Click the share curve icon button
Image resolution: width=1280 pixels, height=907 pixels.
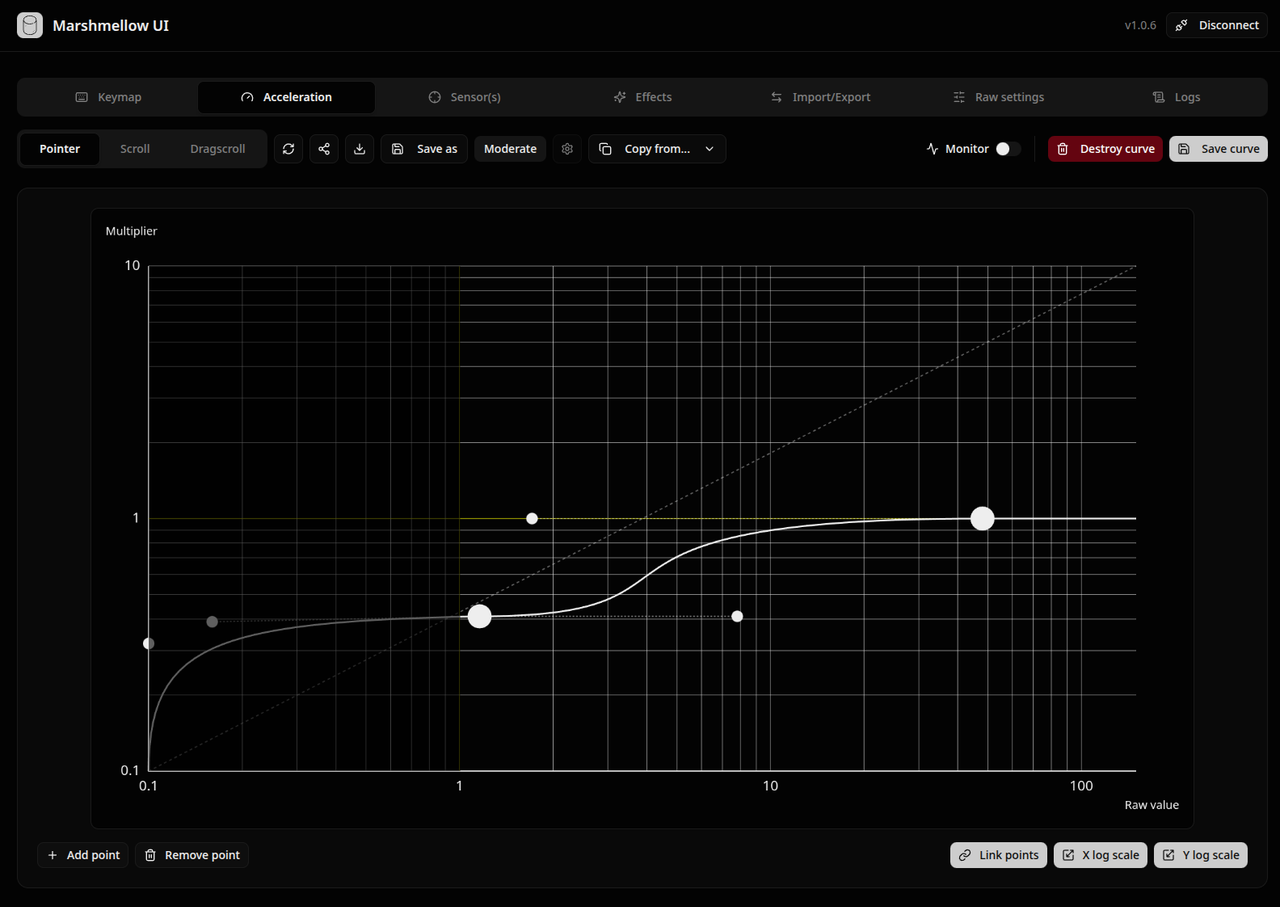click(x=324, y=149)
